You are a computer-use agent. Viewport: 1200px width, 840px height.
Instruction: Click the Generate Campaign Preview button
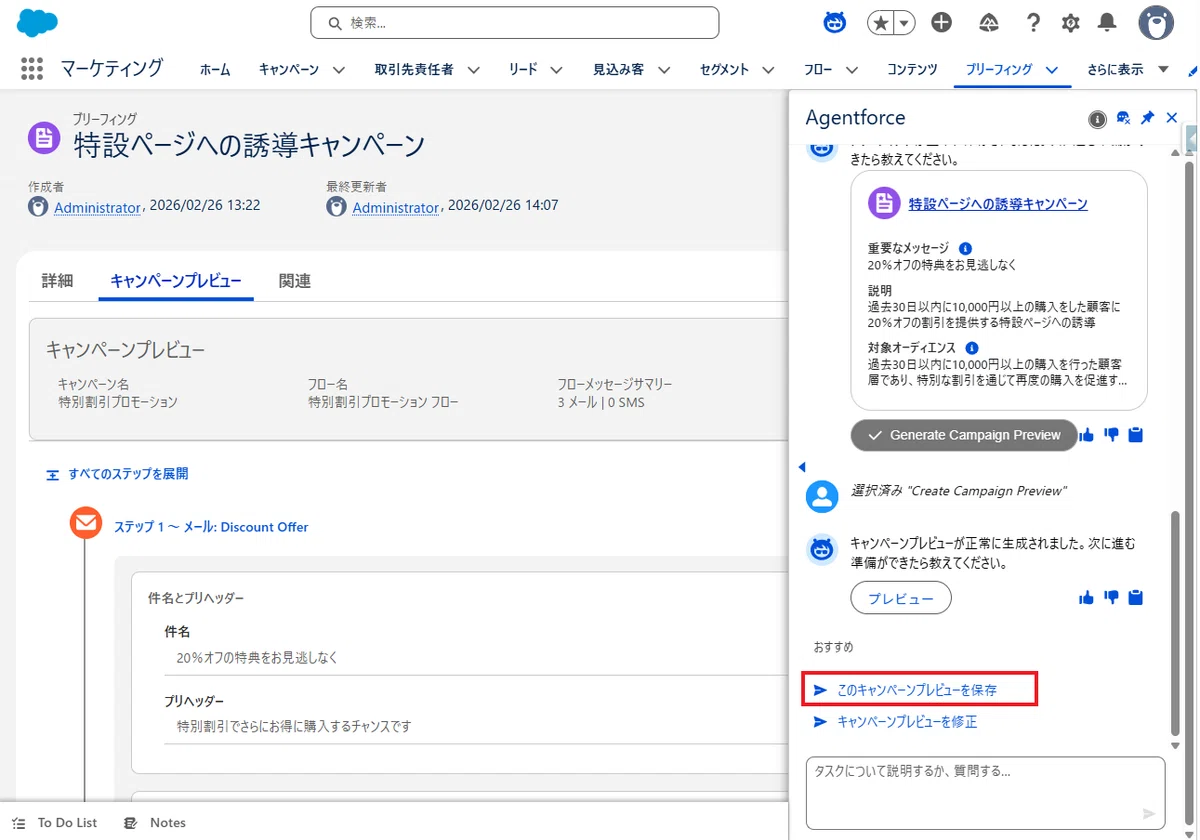coord(964,435)
